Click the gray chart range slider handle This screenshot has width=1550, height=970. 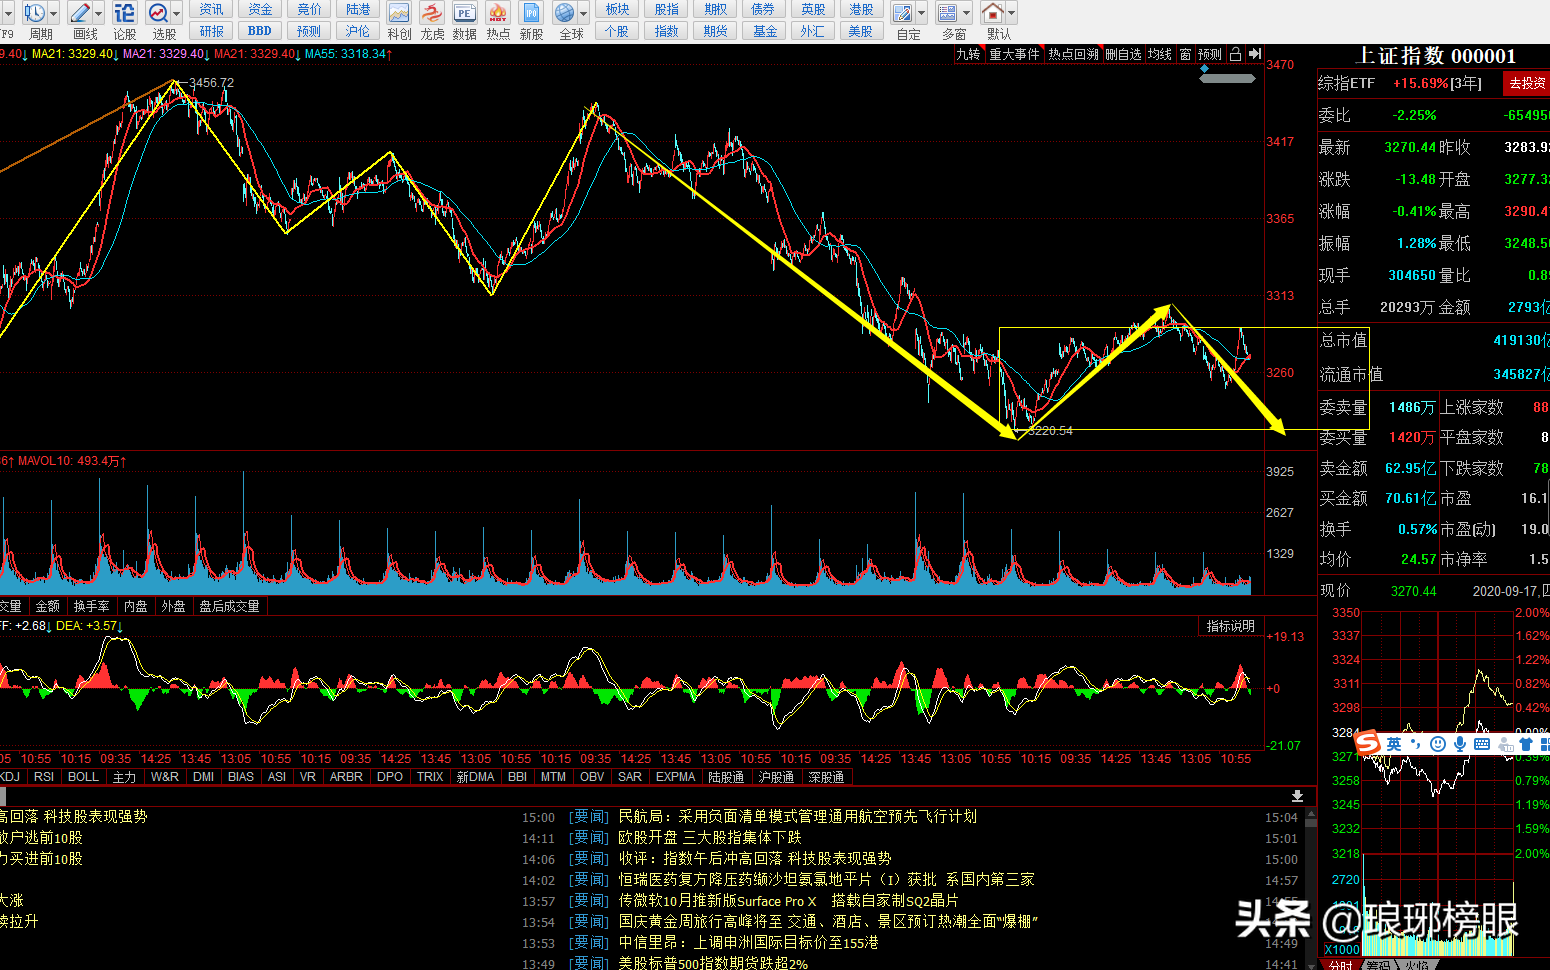(x=1227, y=78)
